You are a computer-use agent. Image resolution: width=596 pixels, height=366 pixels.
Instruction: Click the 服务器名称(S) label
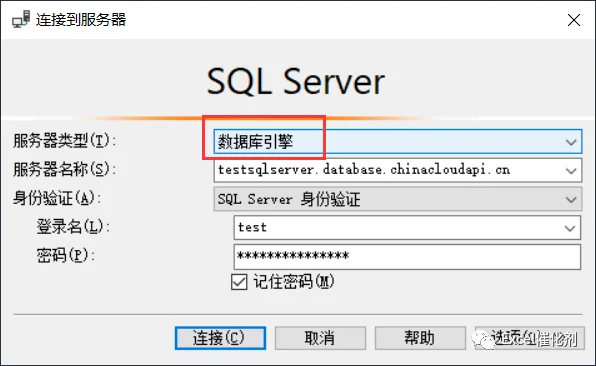[x=64, y=169]
